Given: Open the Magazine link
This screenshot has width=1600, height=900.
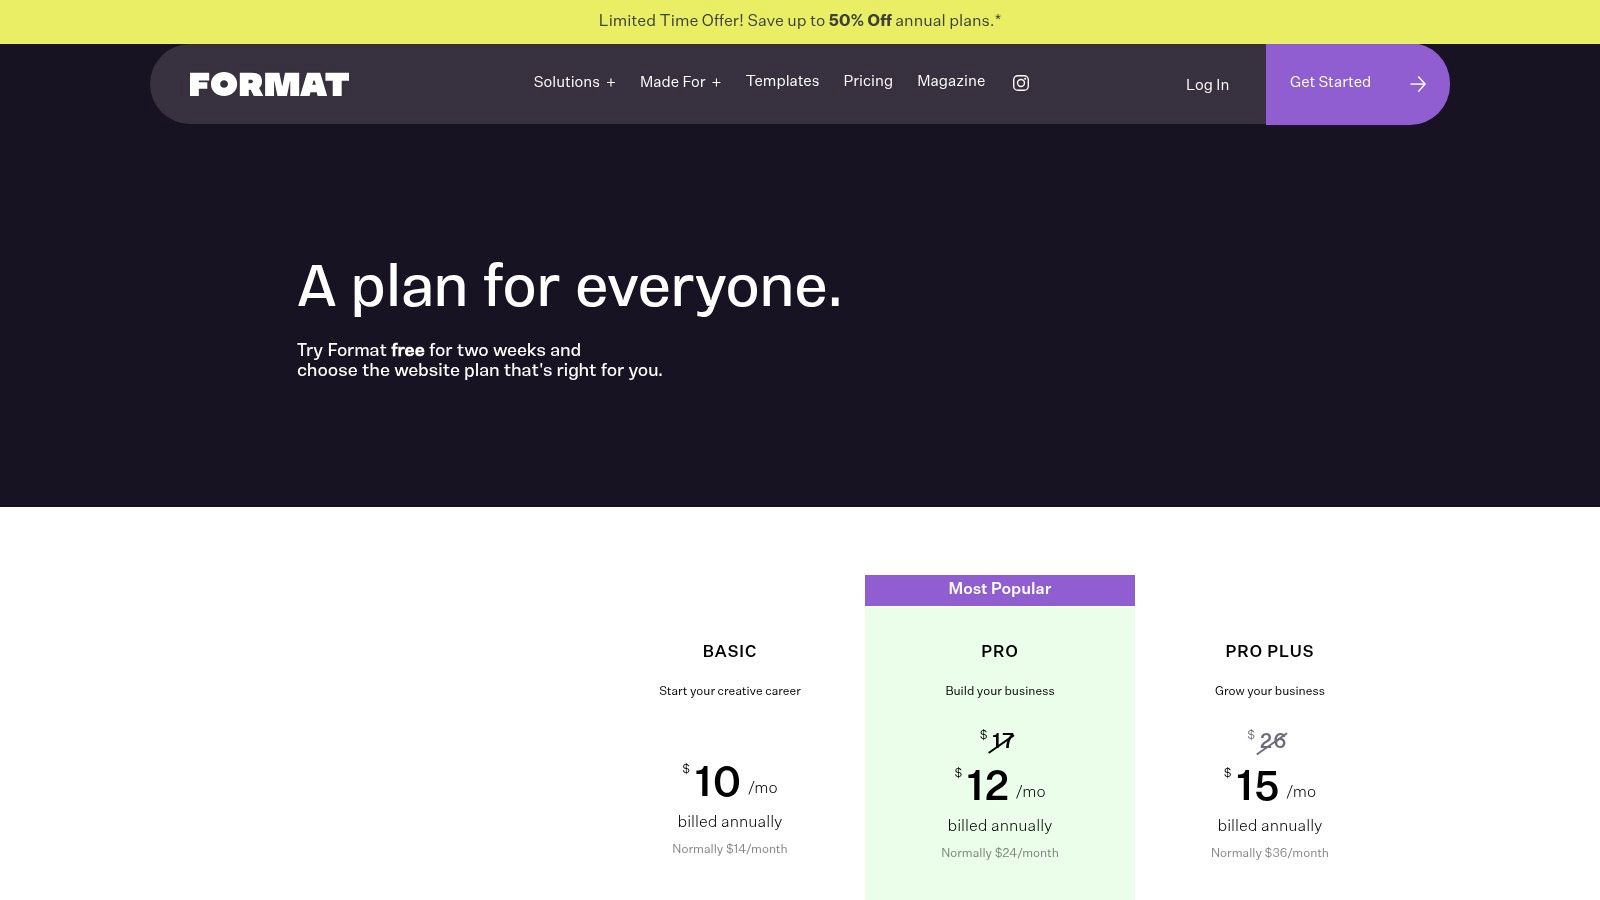Looking at the screenshot, I should (951, 81).
